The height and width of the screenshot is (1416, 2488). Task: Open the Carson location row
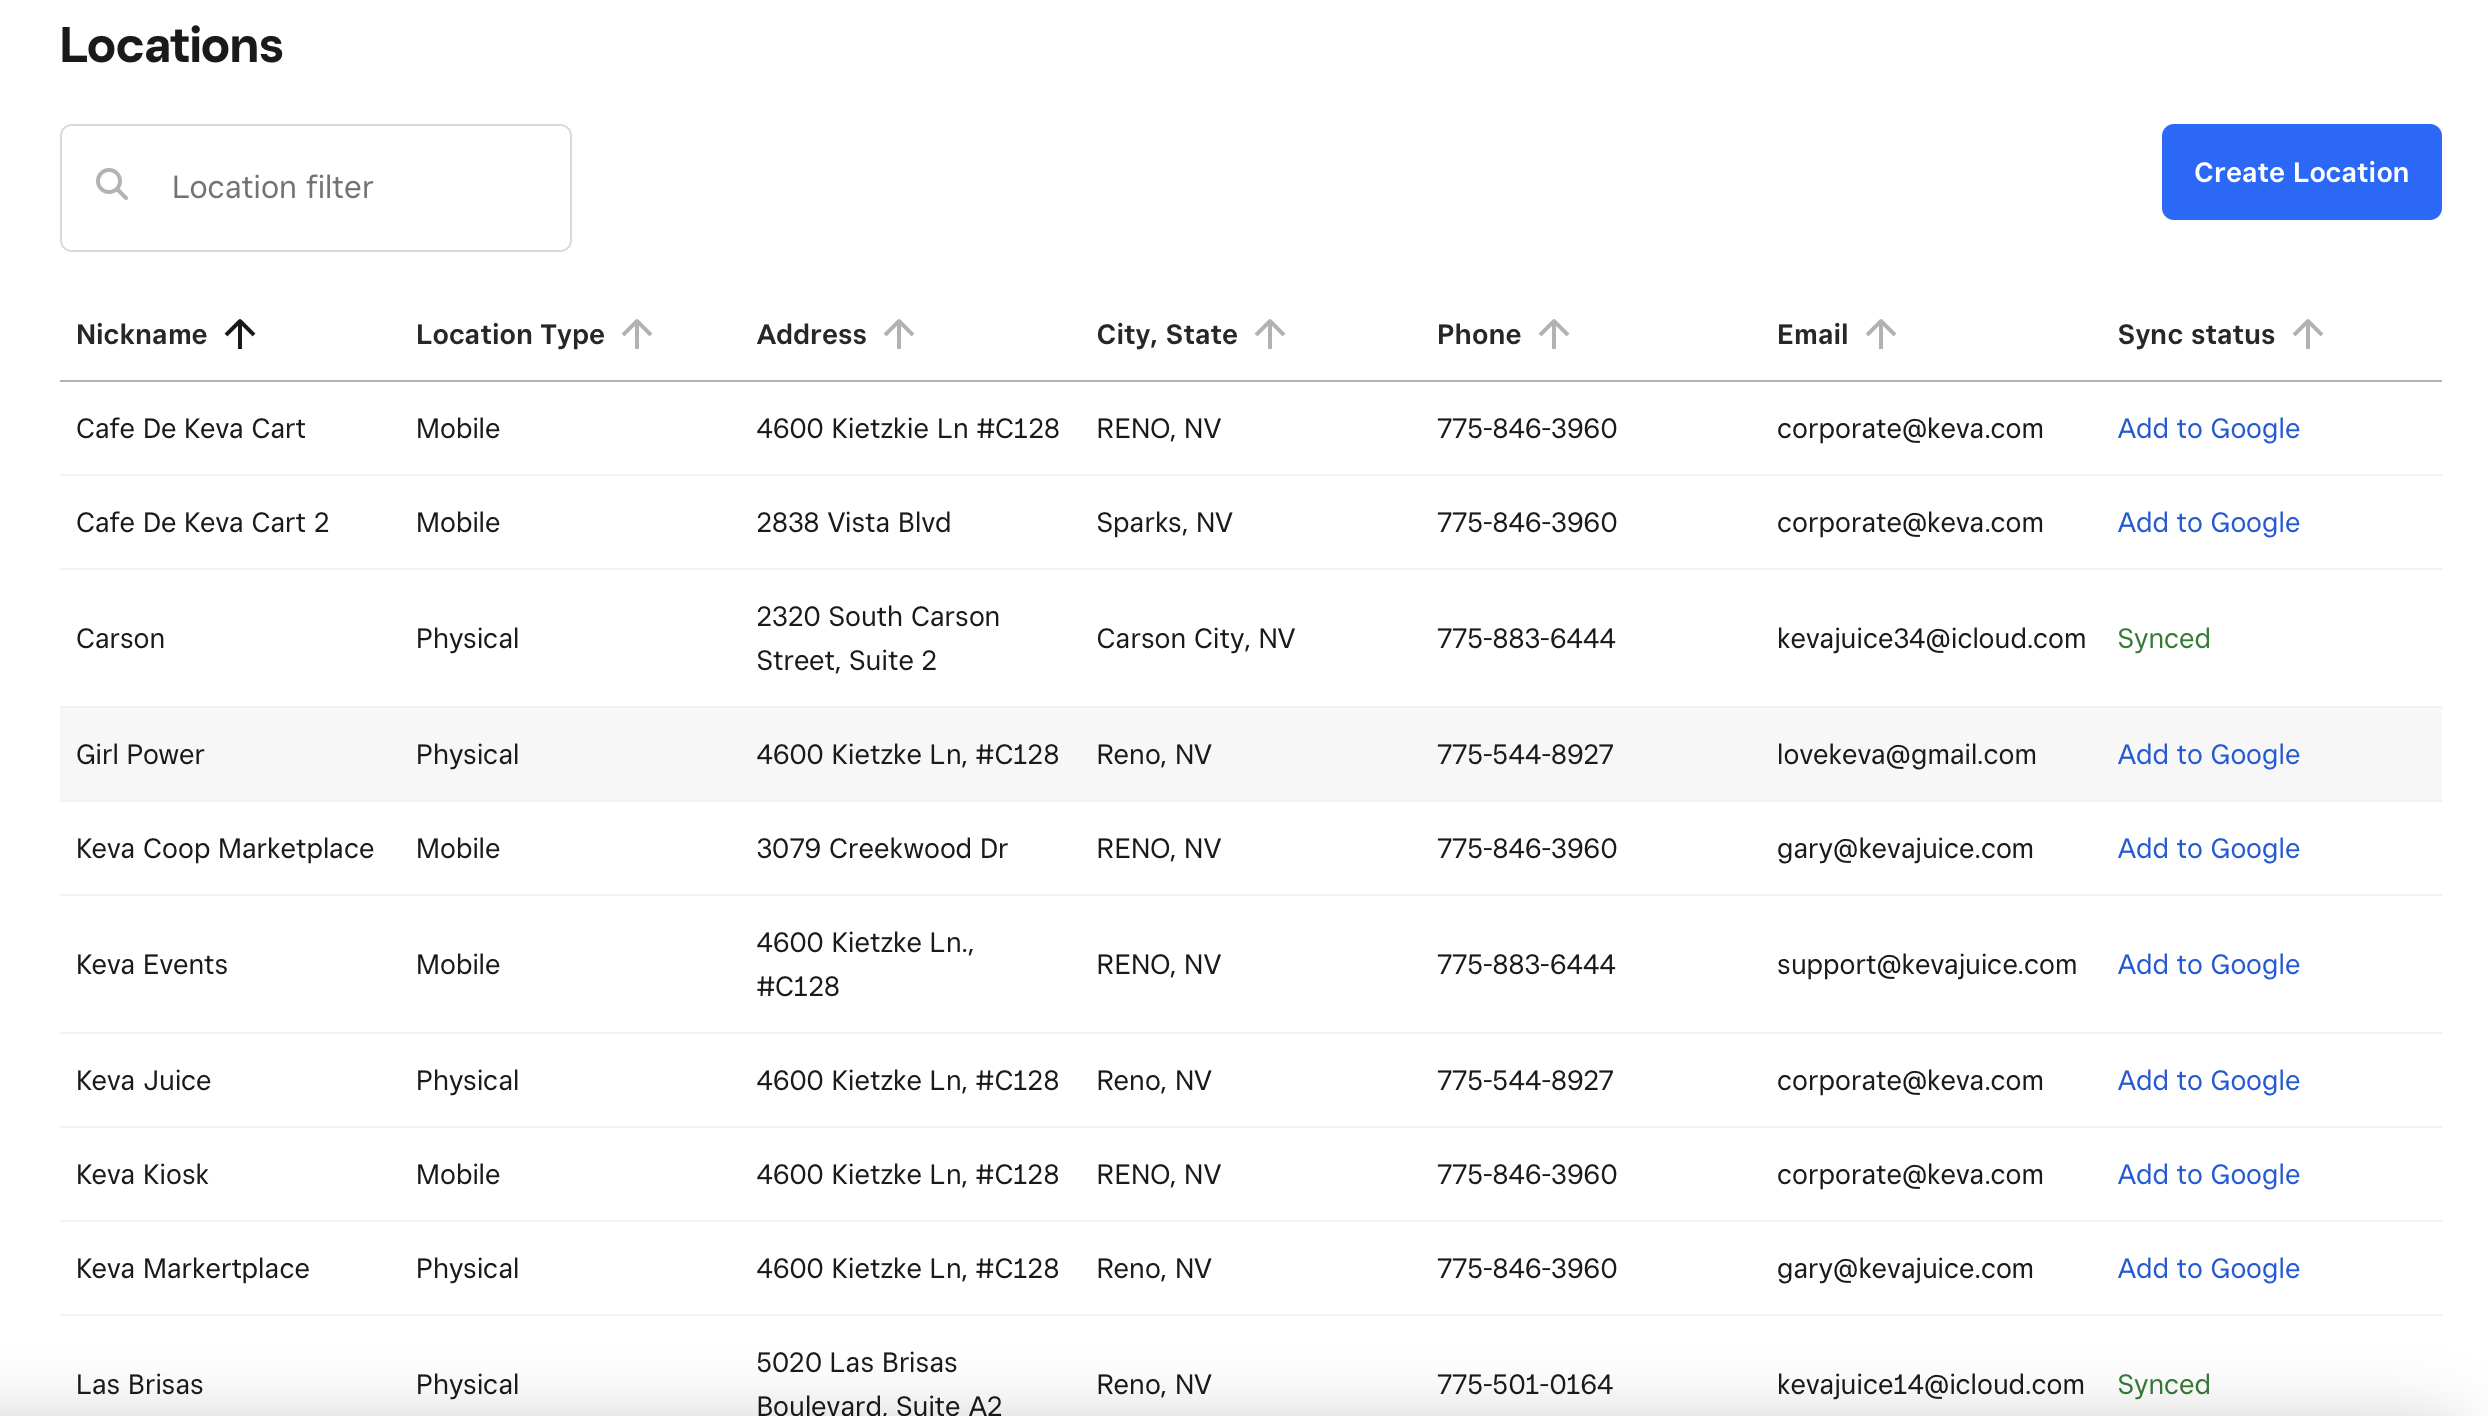pyautogui.click(x=120, y=639)
